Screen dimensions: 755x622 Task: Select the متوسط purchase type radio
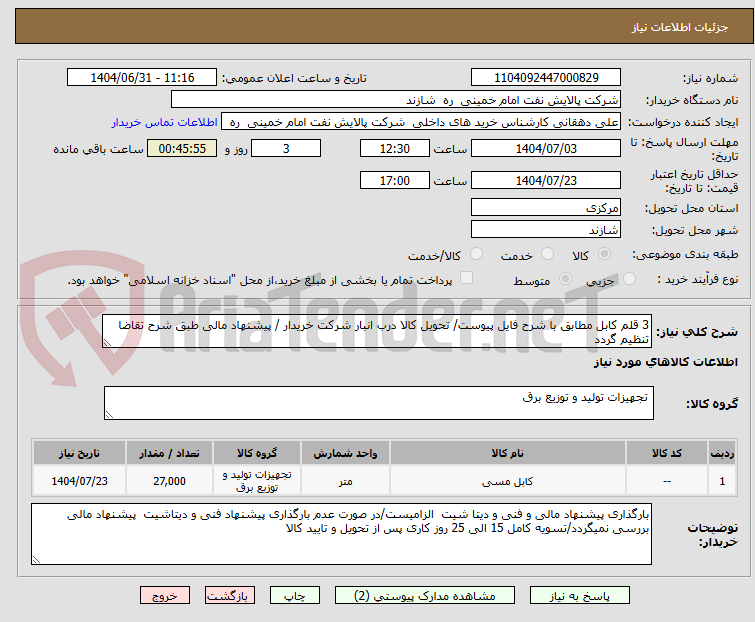click(565, 279)
